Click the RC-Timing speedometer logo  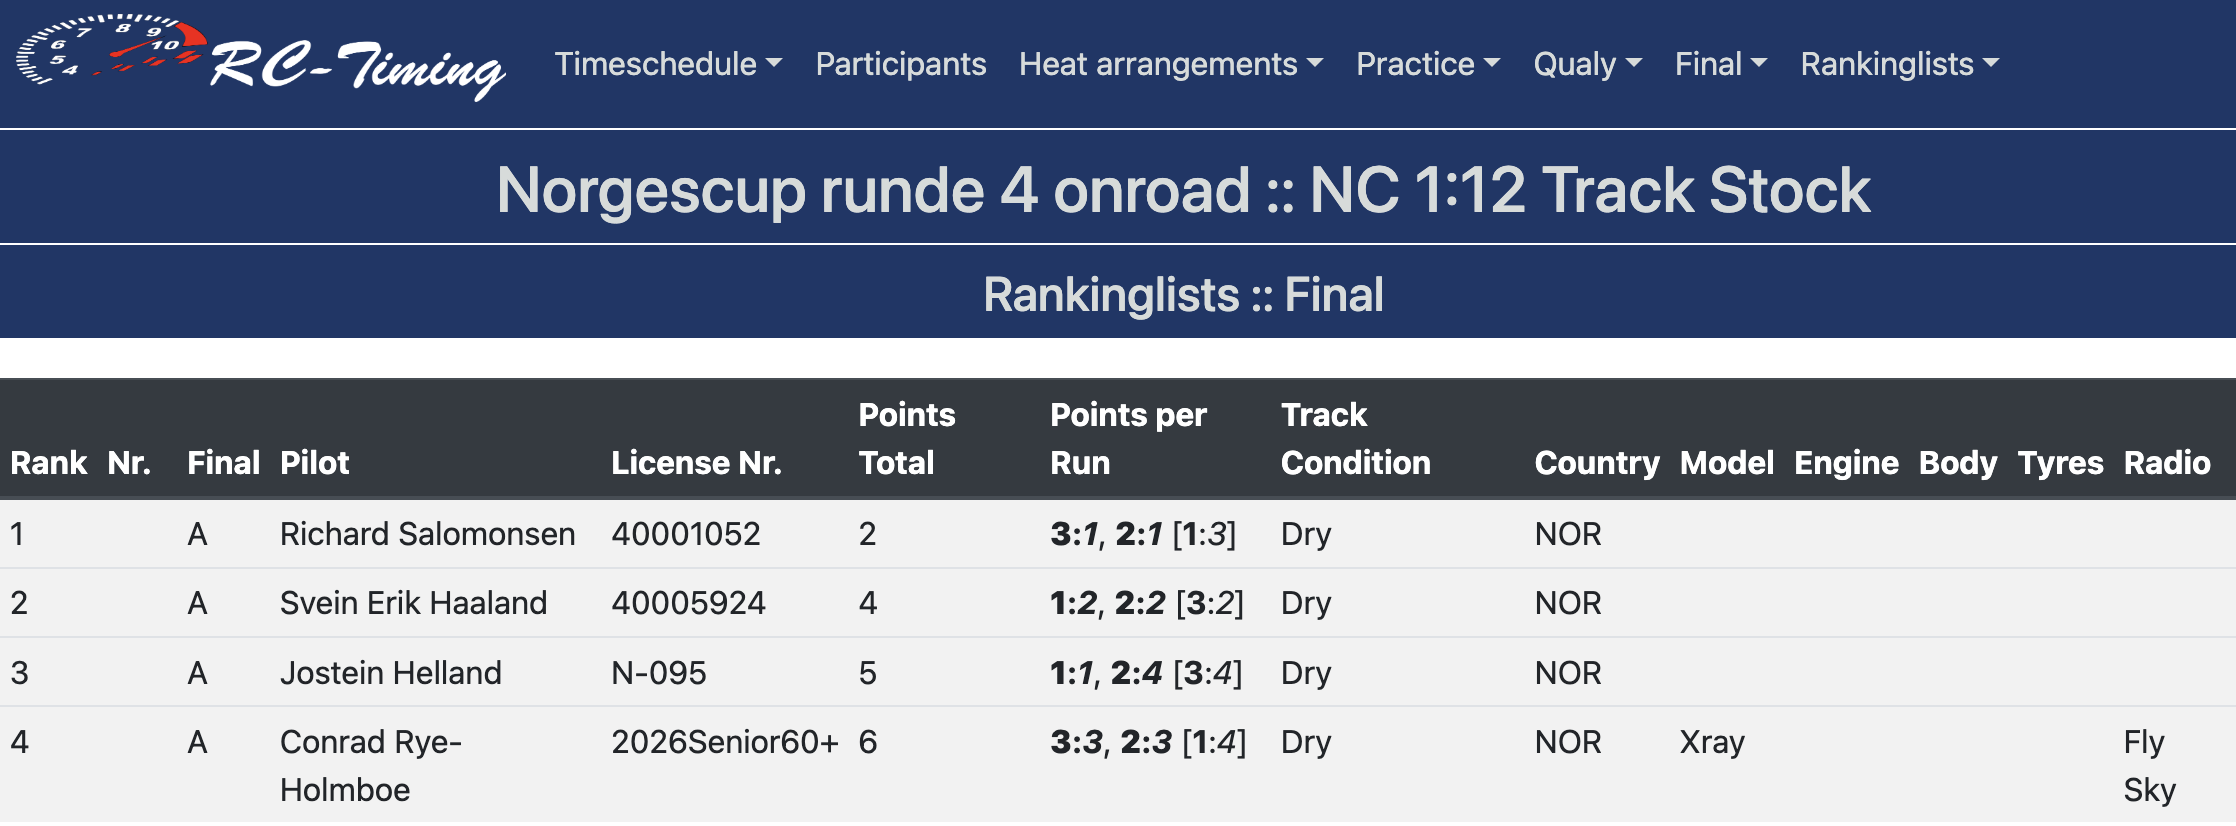(260, 60)
